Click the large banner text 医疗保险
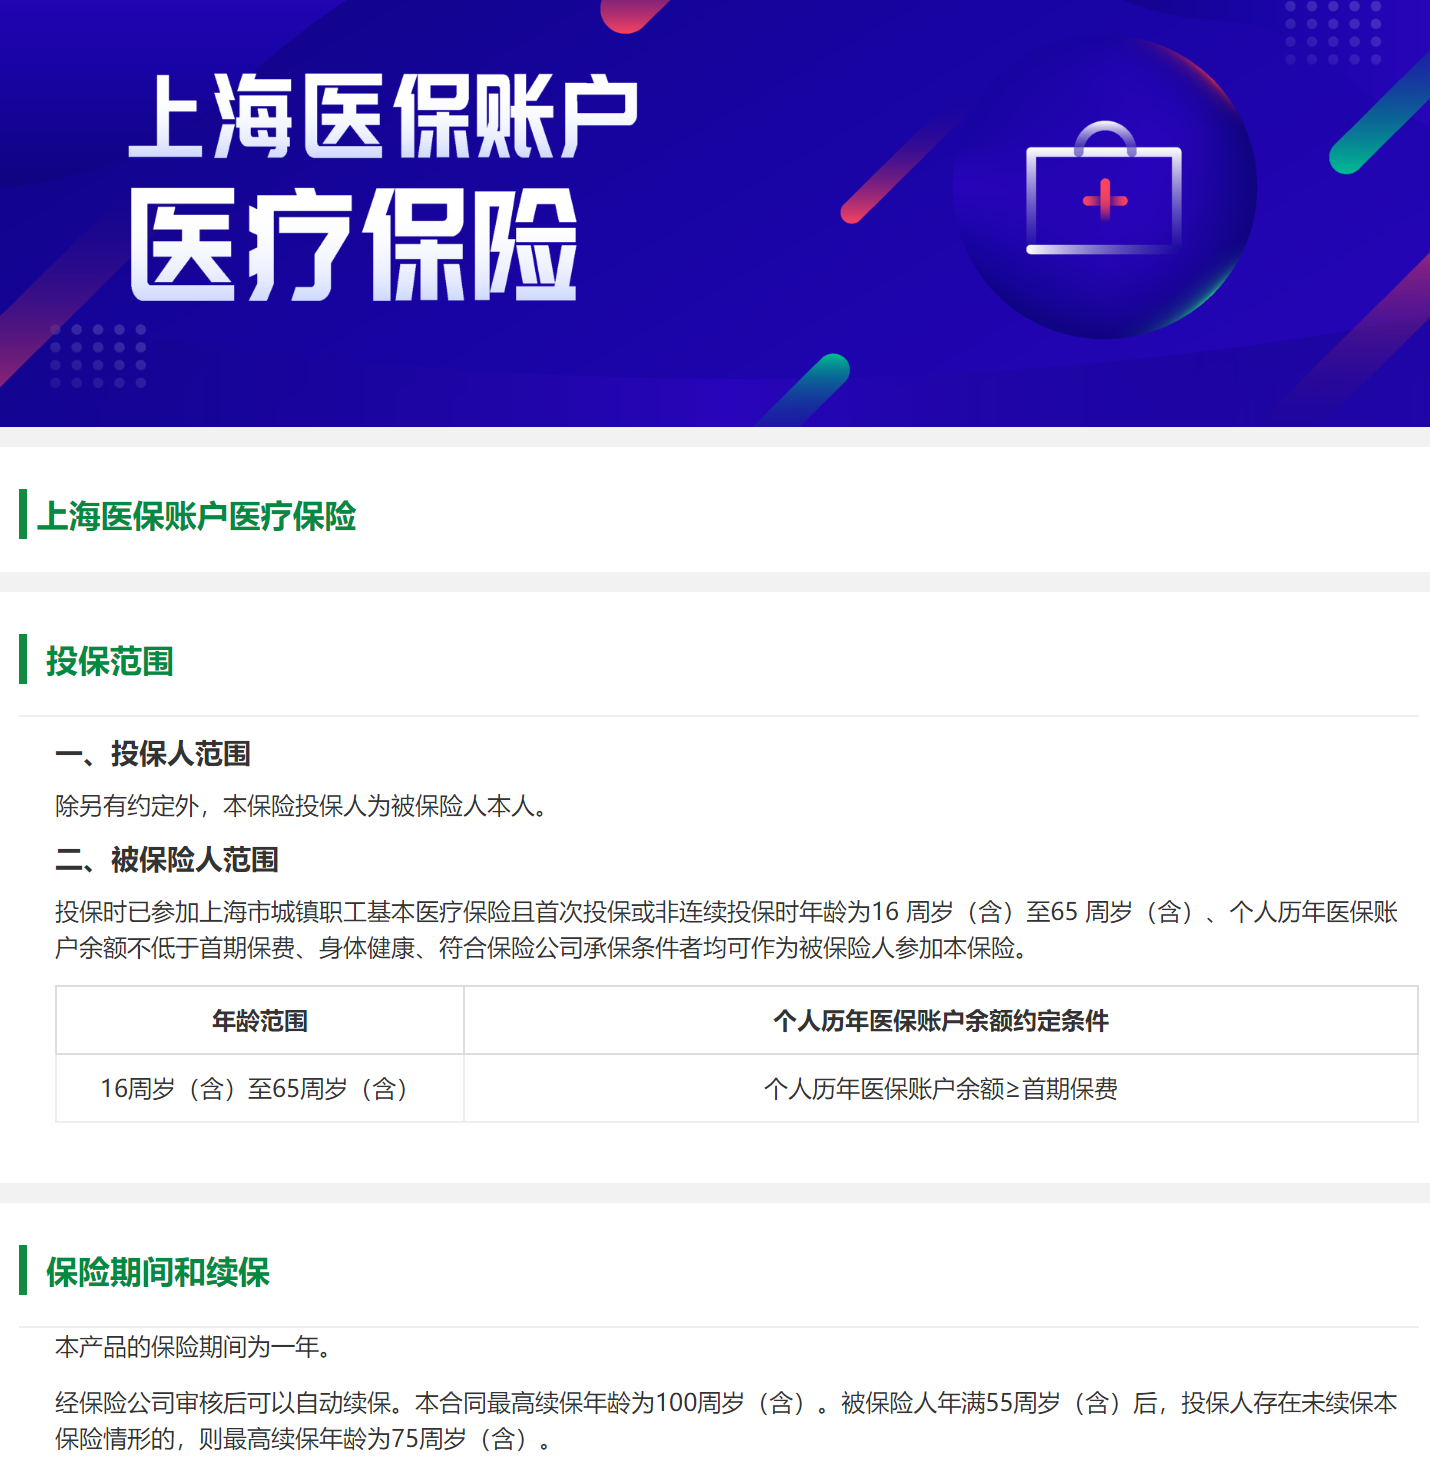Image resolution: width=1430 pixels, height=1474 pixels. point(353,245)
